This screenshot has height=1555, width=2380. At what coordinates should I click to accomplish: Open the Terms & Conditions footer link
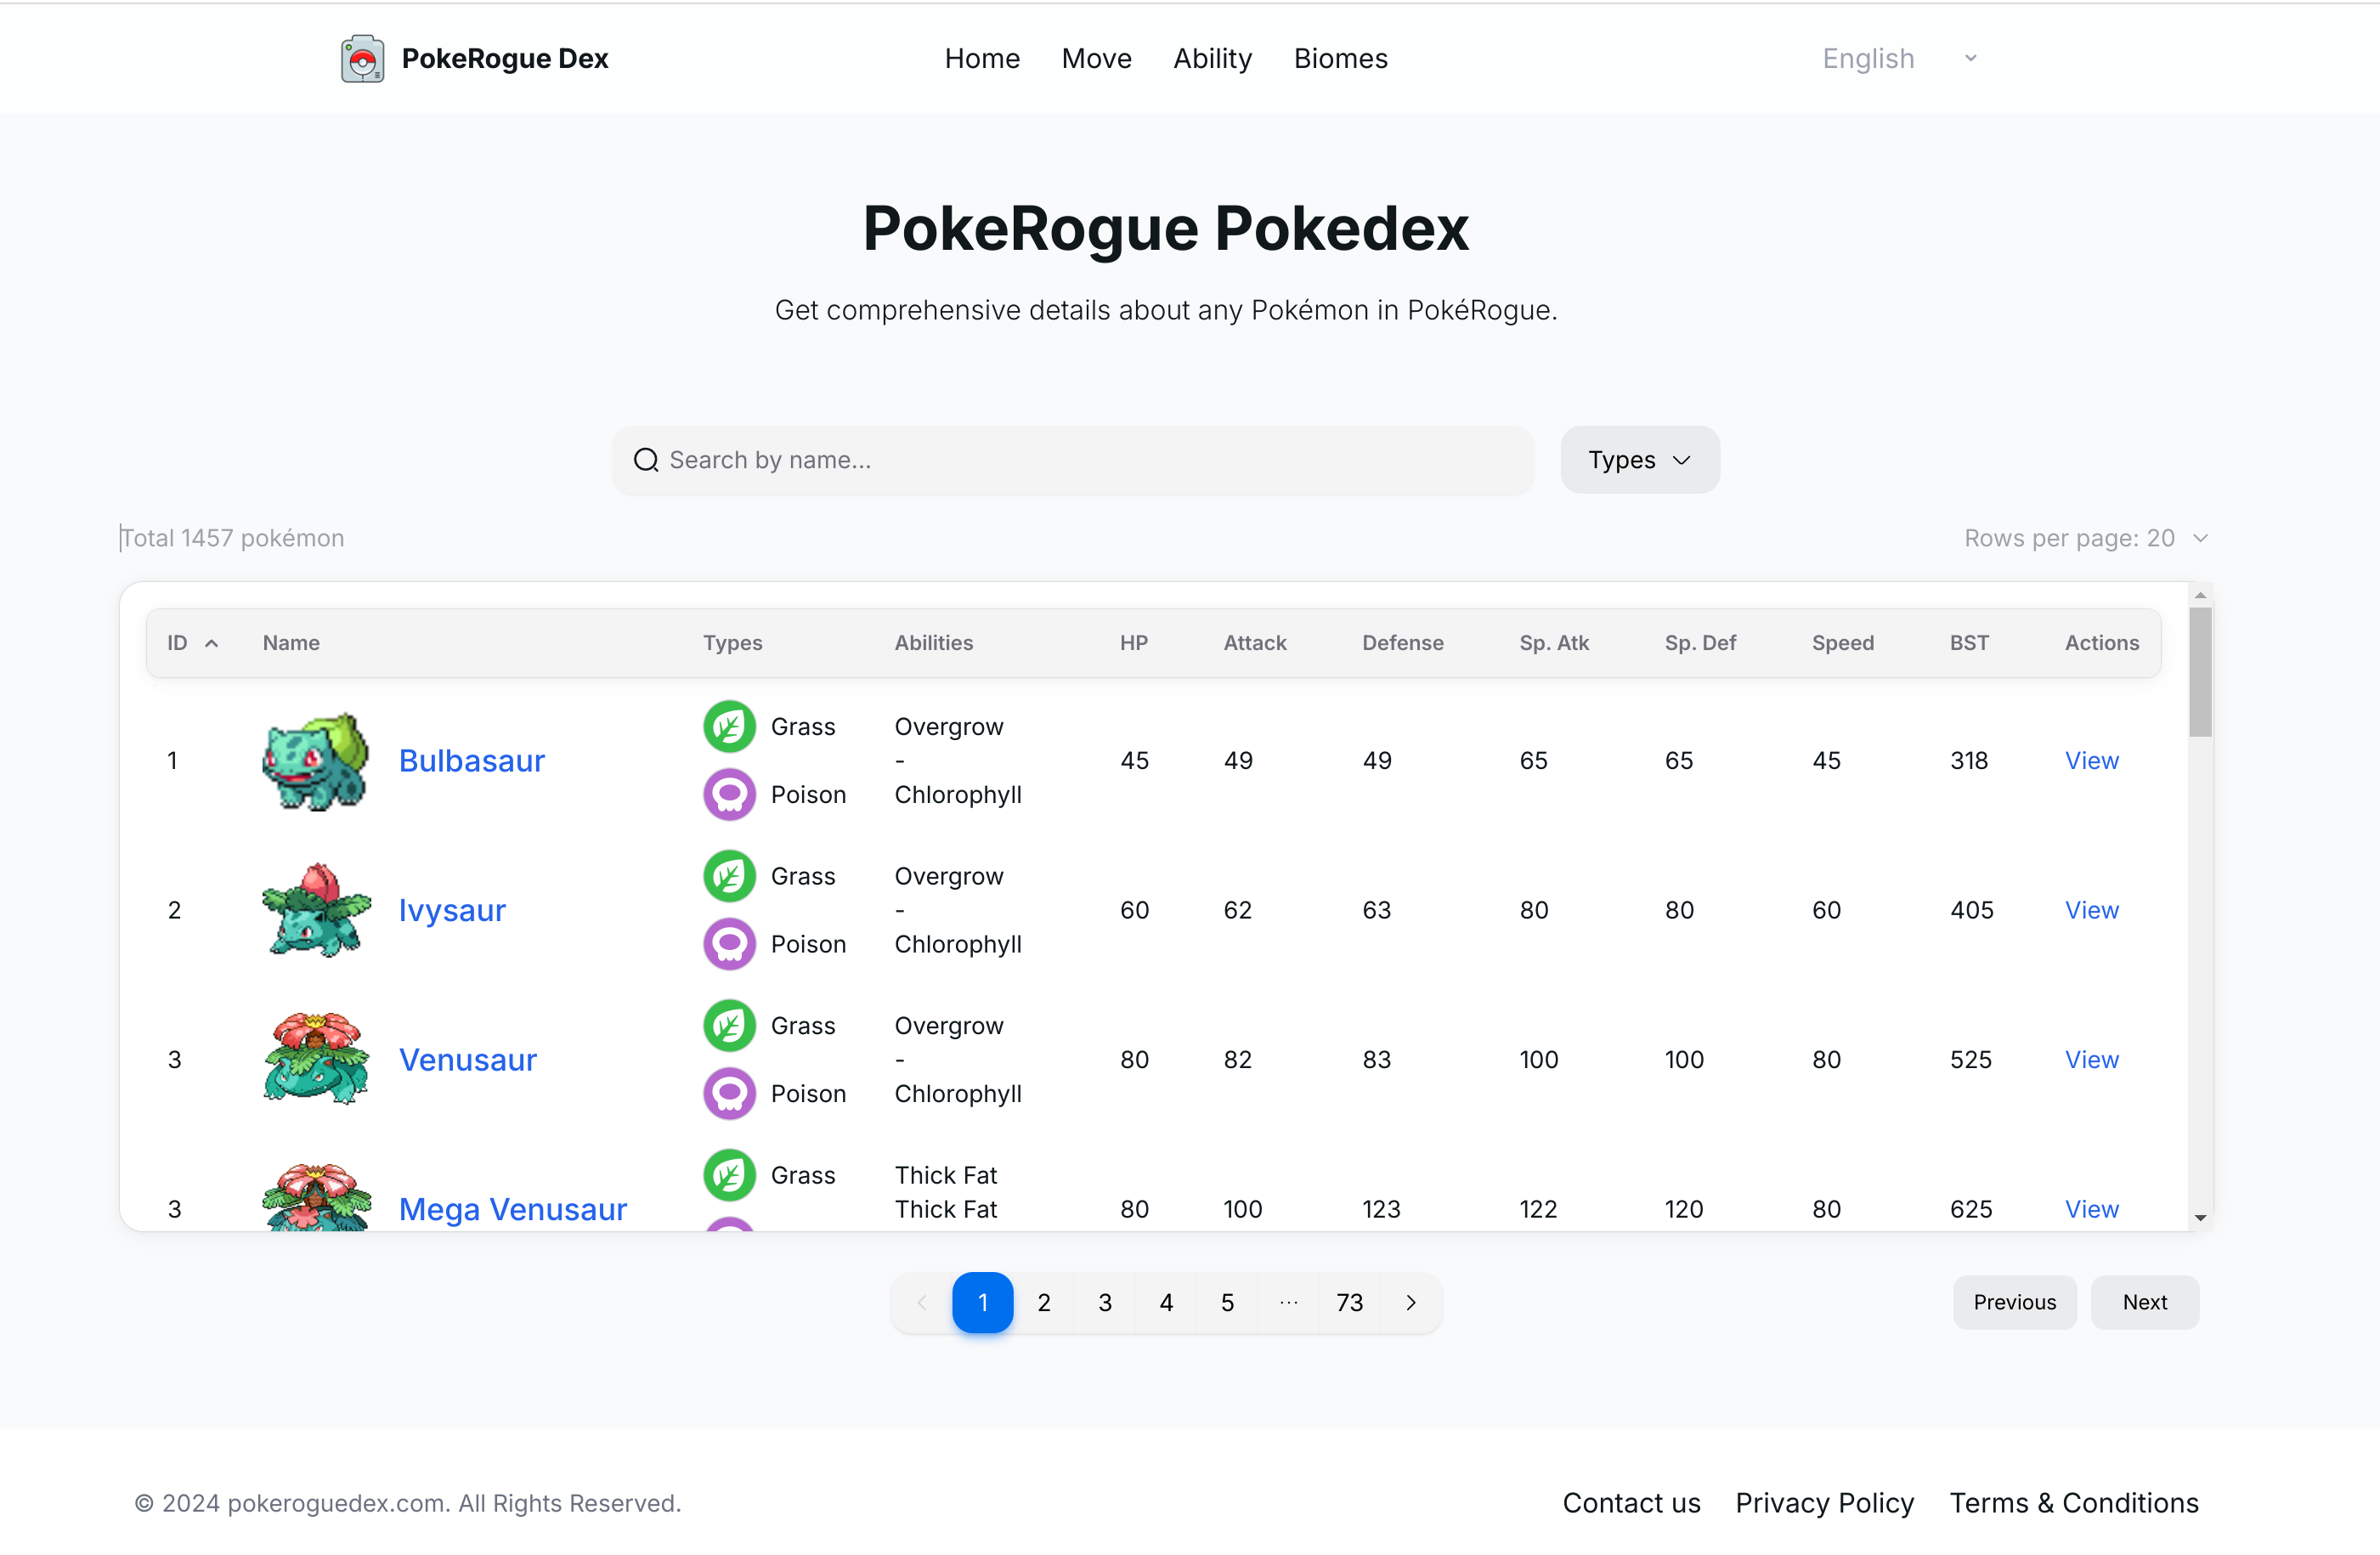pyautogui.click(x=2074, y=1503)
